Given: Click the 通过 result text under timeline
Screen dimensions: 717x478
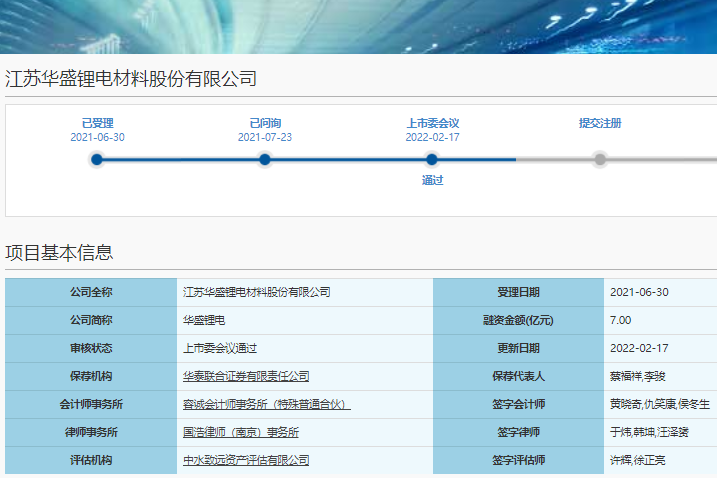Looking at the screenshot, I should point(432,181).
